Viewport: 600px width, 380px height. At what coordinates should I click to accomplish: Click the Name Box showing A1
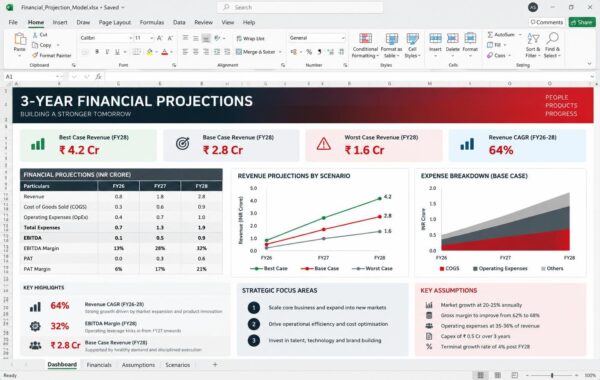[33, 77]
